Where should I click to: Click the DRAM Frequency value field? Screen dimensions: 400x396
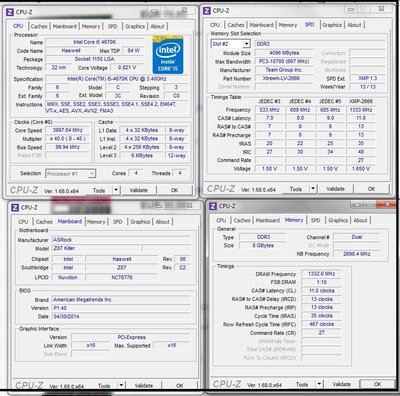(x=321, y=274)
